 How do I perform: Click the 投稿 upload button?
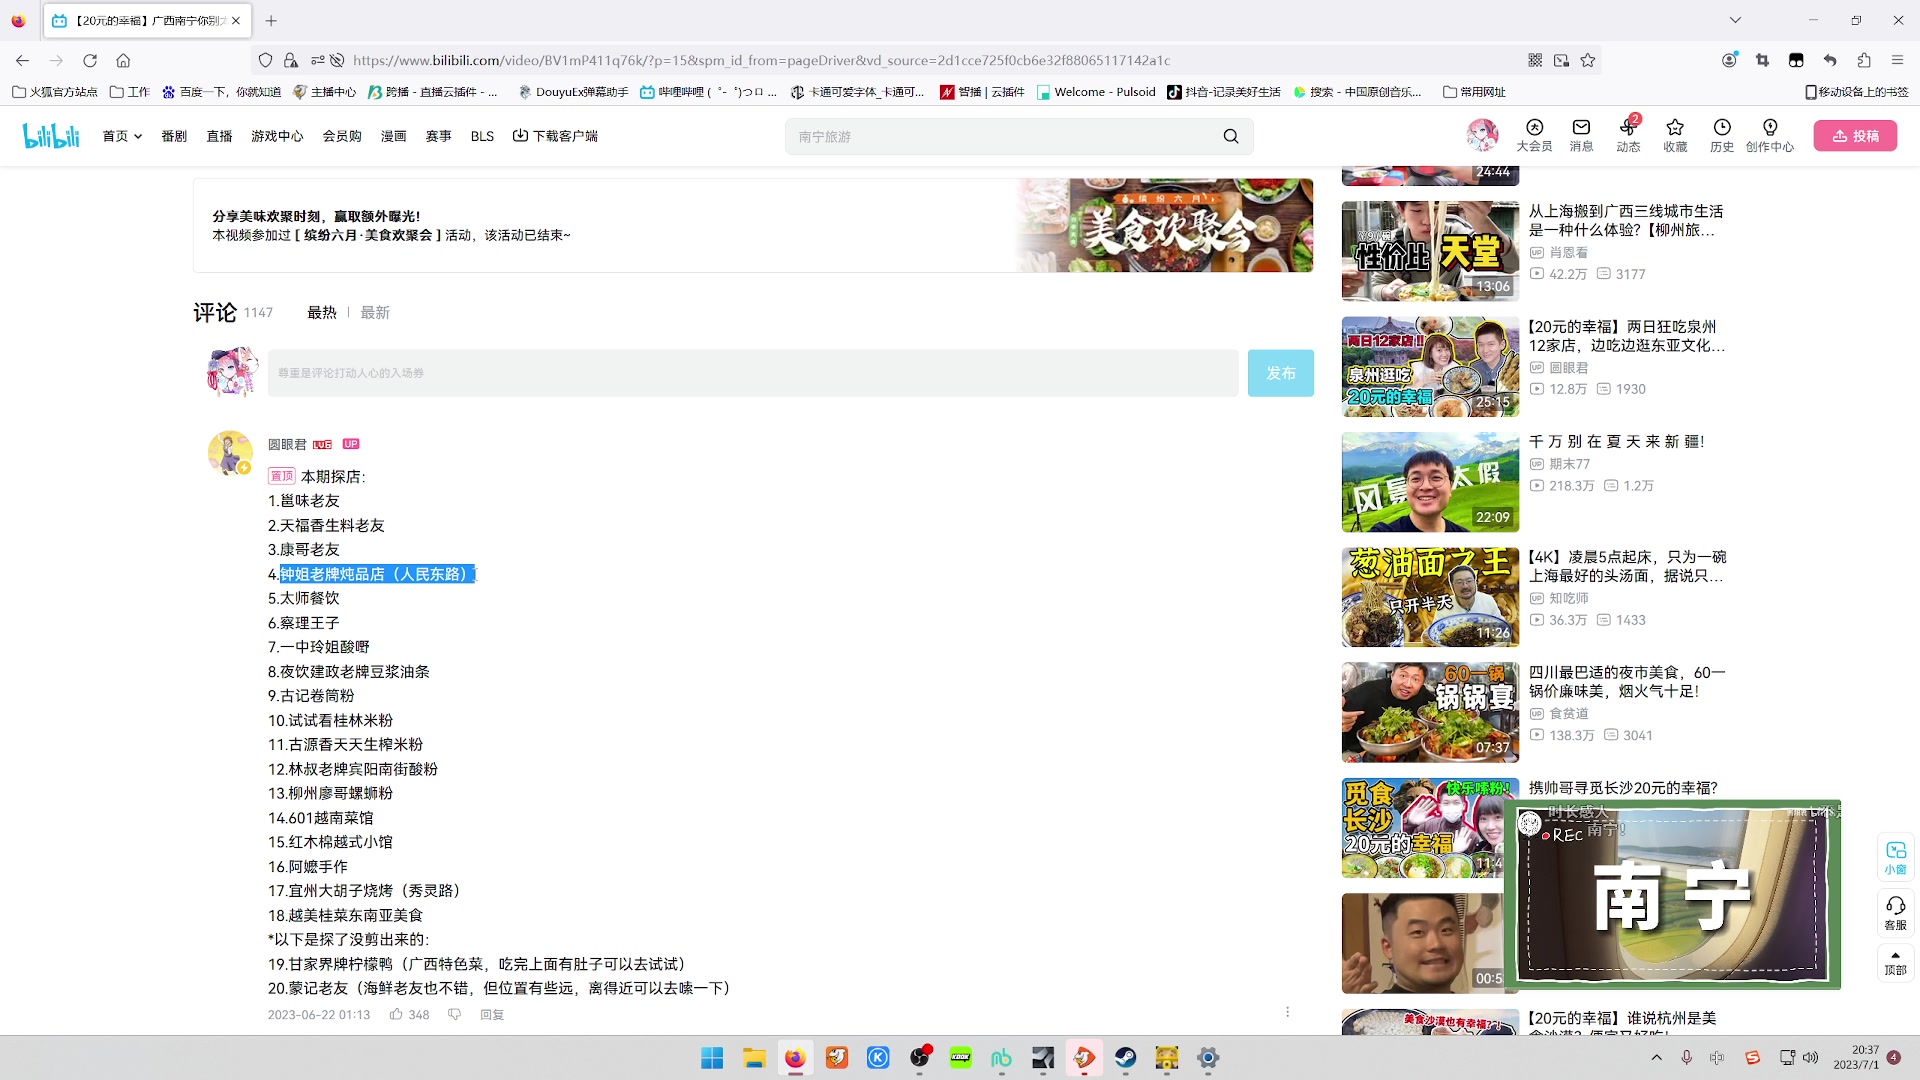1855,136
